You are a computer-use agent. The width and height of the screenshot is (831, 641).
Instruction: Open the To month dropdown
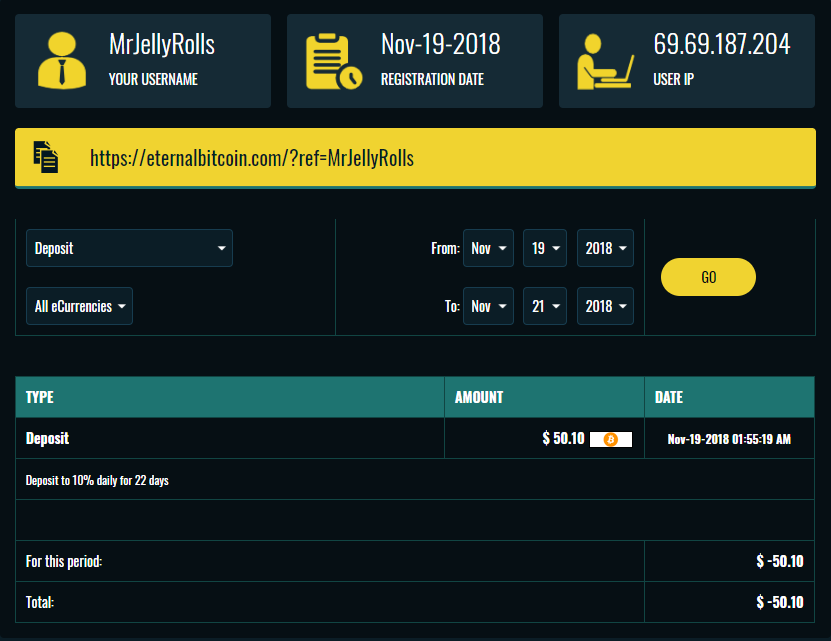488,306
